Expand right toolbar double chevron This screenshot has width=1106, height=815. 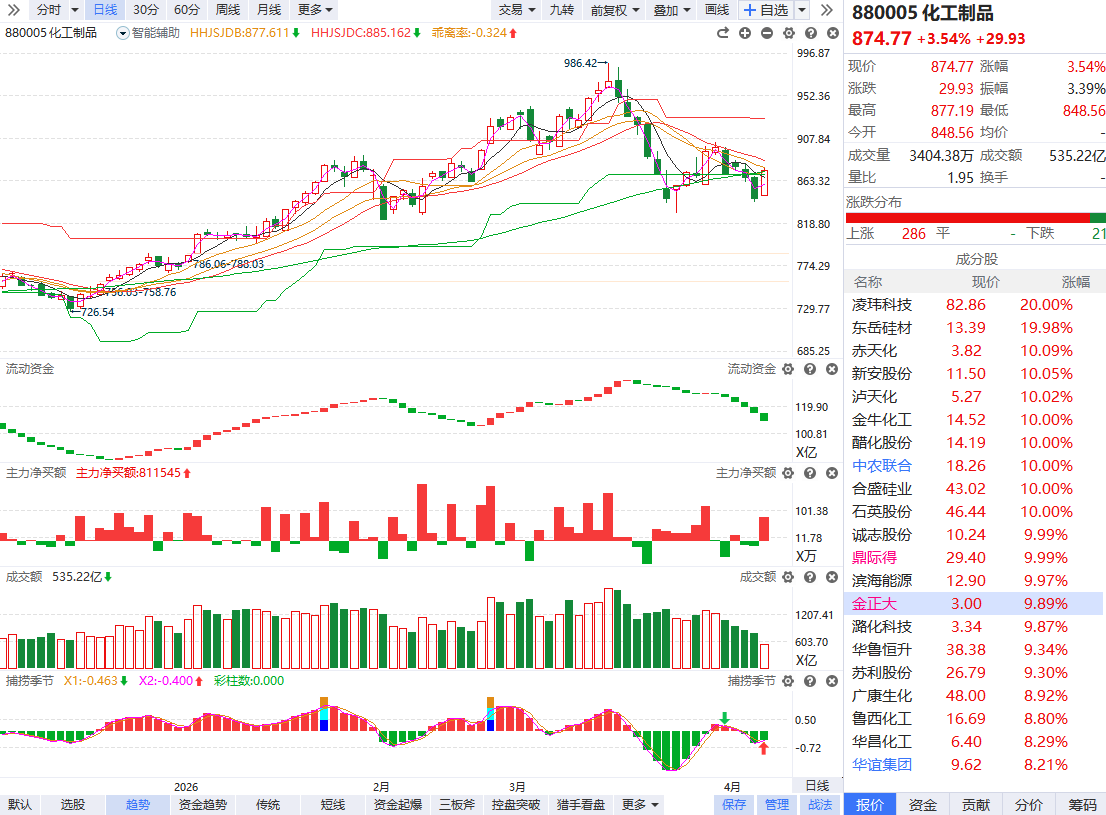point(827,10)
